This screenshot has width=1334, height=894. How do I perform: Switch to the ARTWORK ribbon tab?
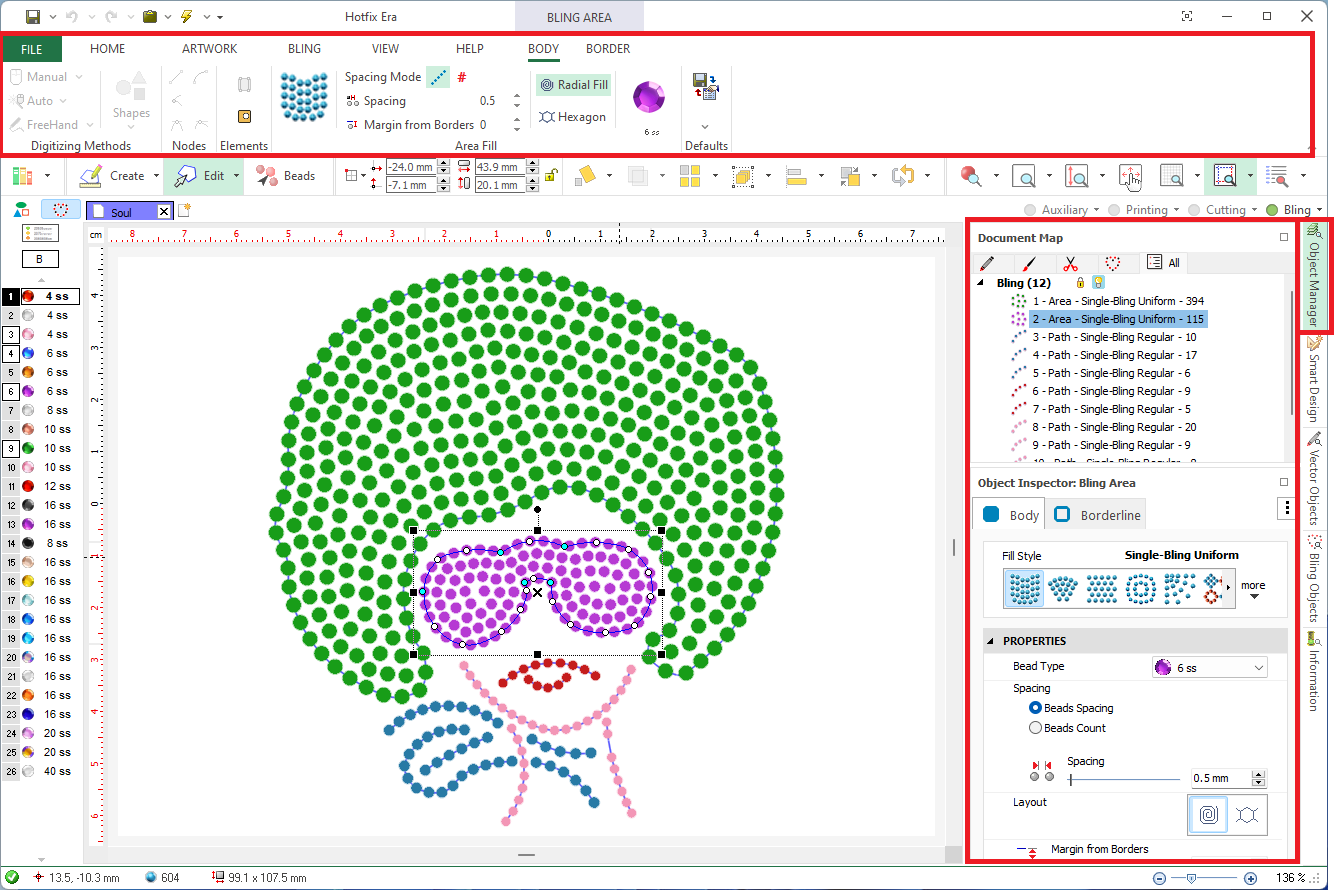210,49
